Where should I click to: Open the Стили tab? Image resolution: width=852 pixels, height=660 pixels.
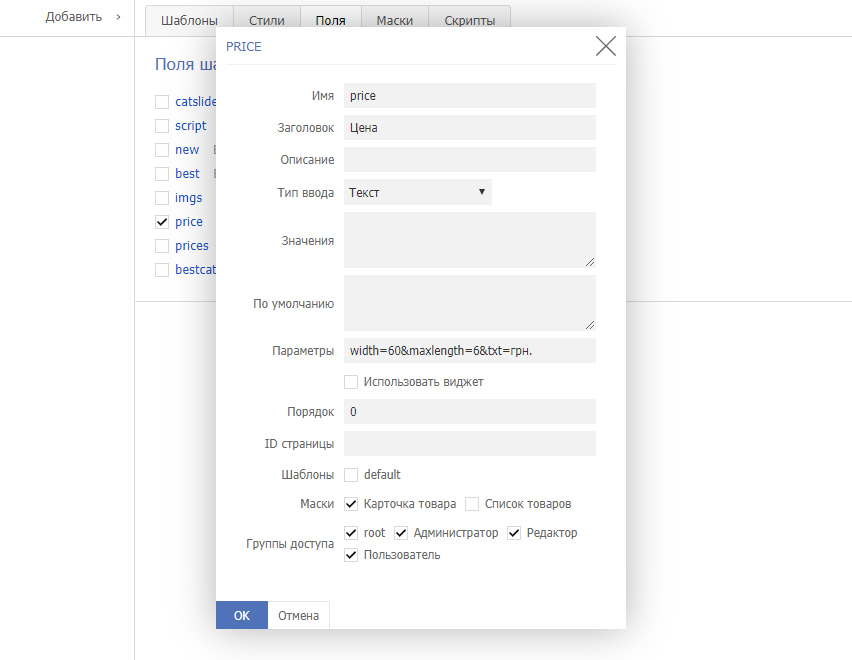(266, 21)
